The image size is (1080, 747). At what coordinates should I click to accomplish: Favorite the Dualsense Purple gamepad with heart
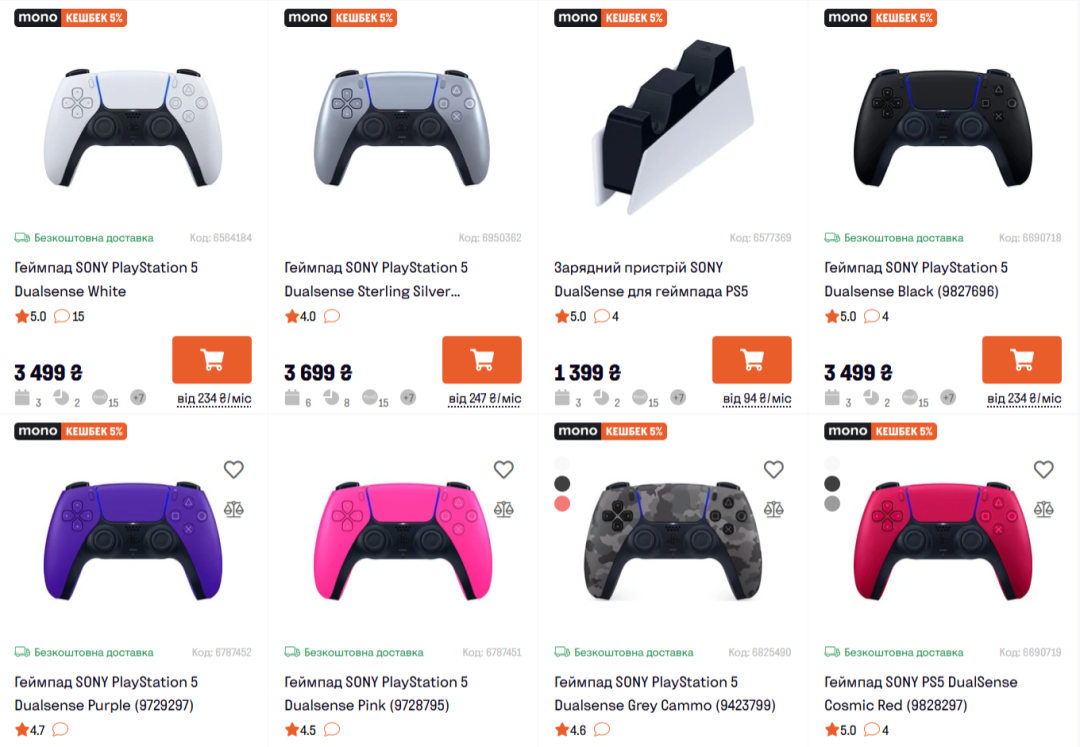click(234, 470)
